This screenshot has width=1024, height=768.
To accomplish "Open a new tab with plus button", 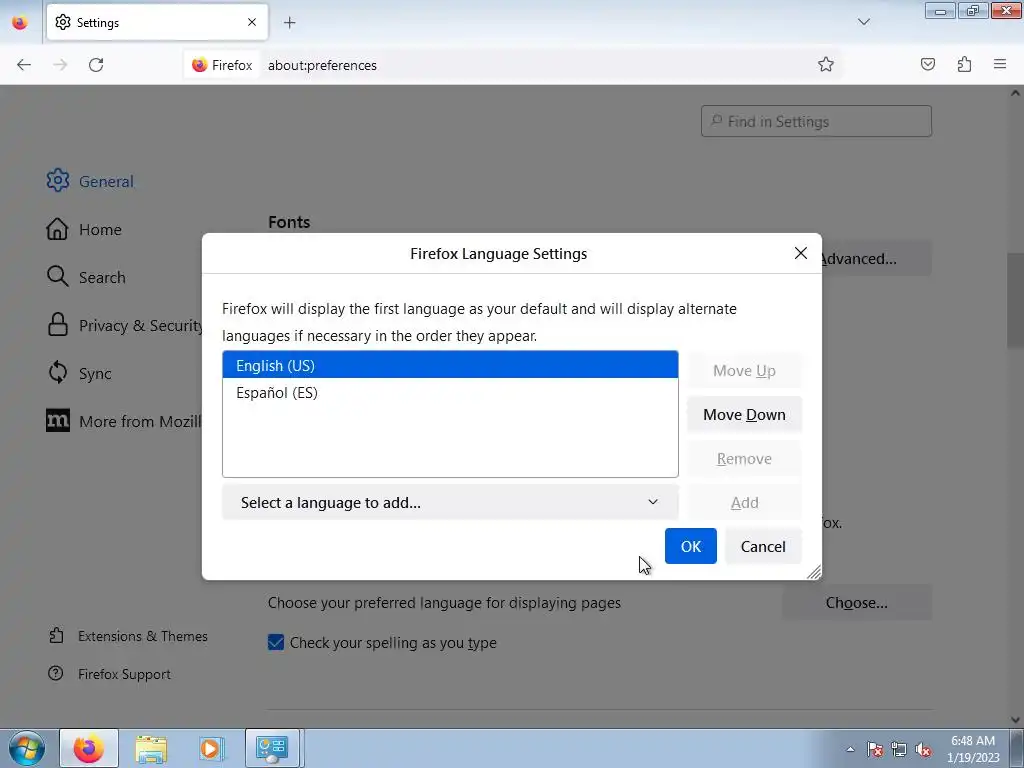I will pyautogui.click(x=289, y=23).
